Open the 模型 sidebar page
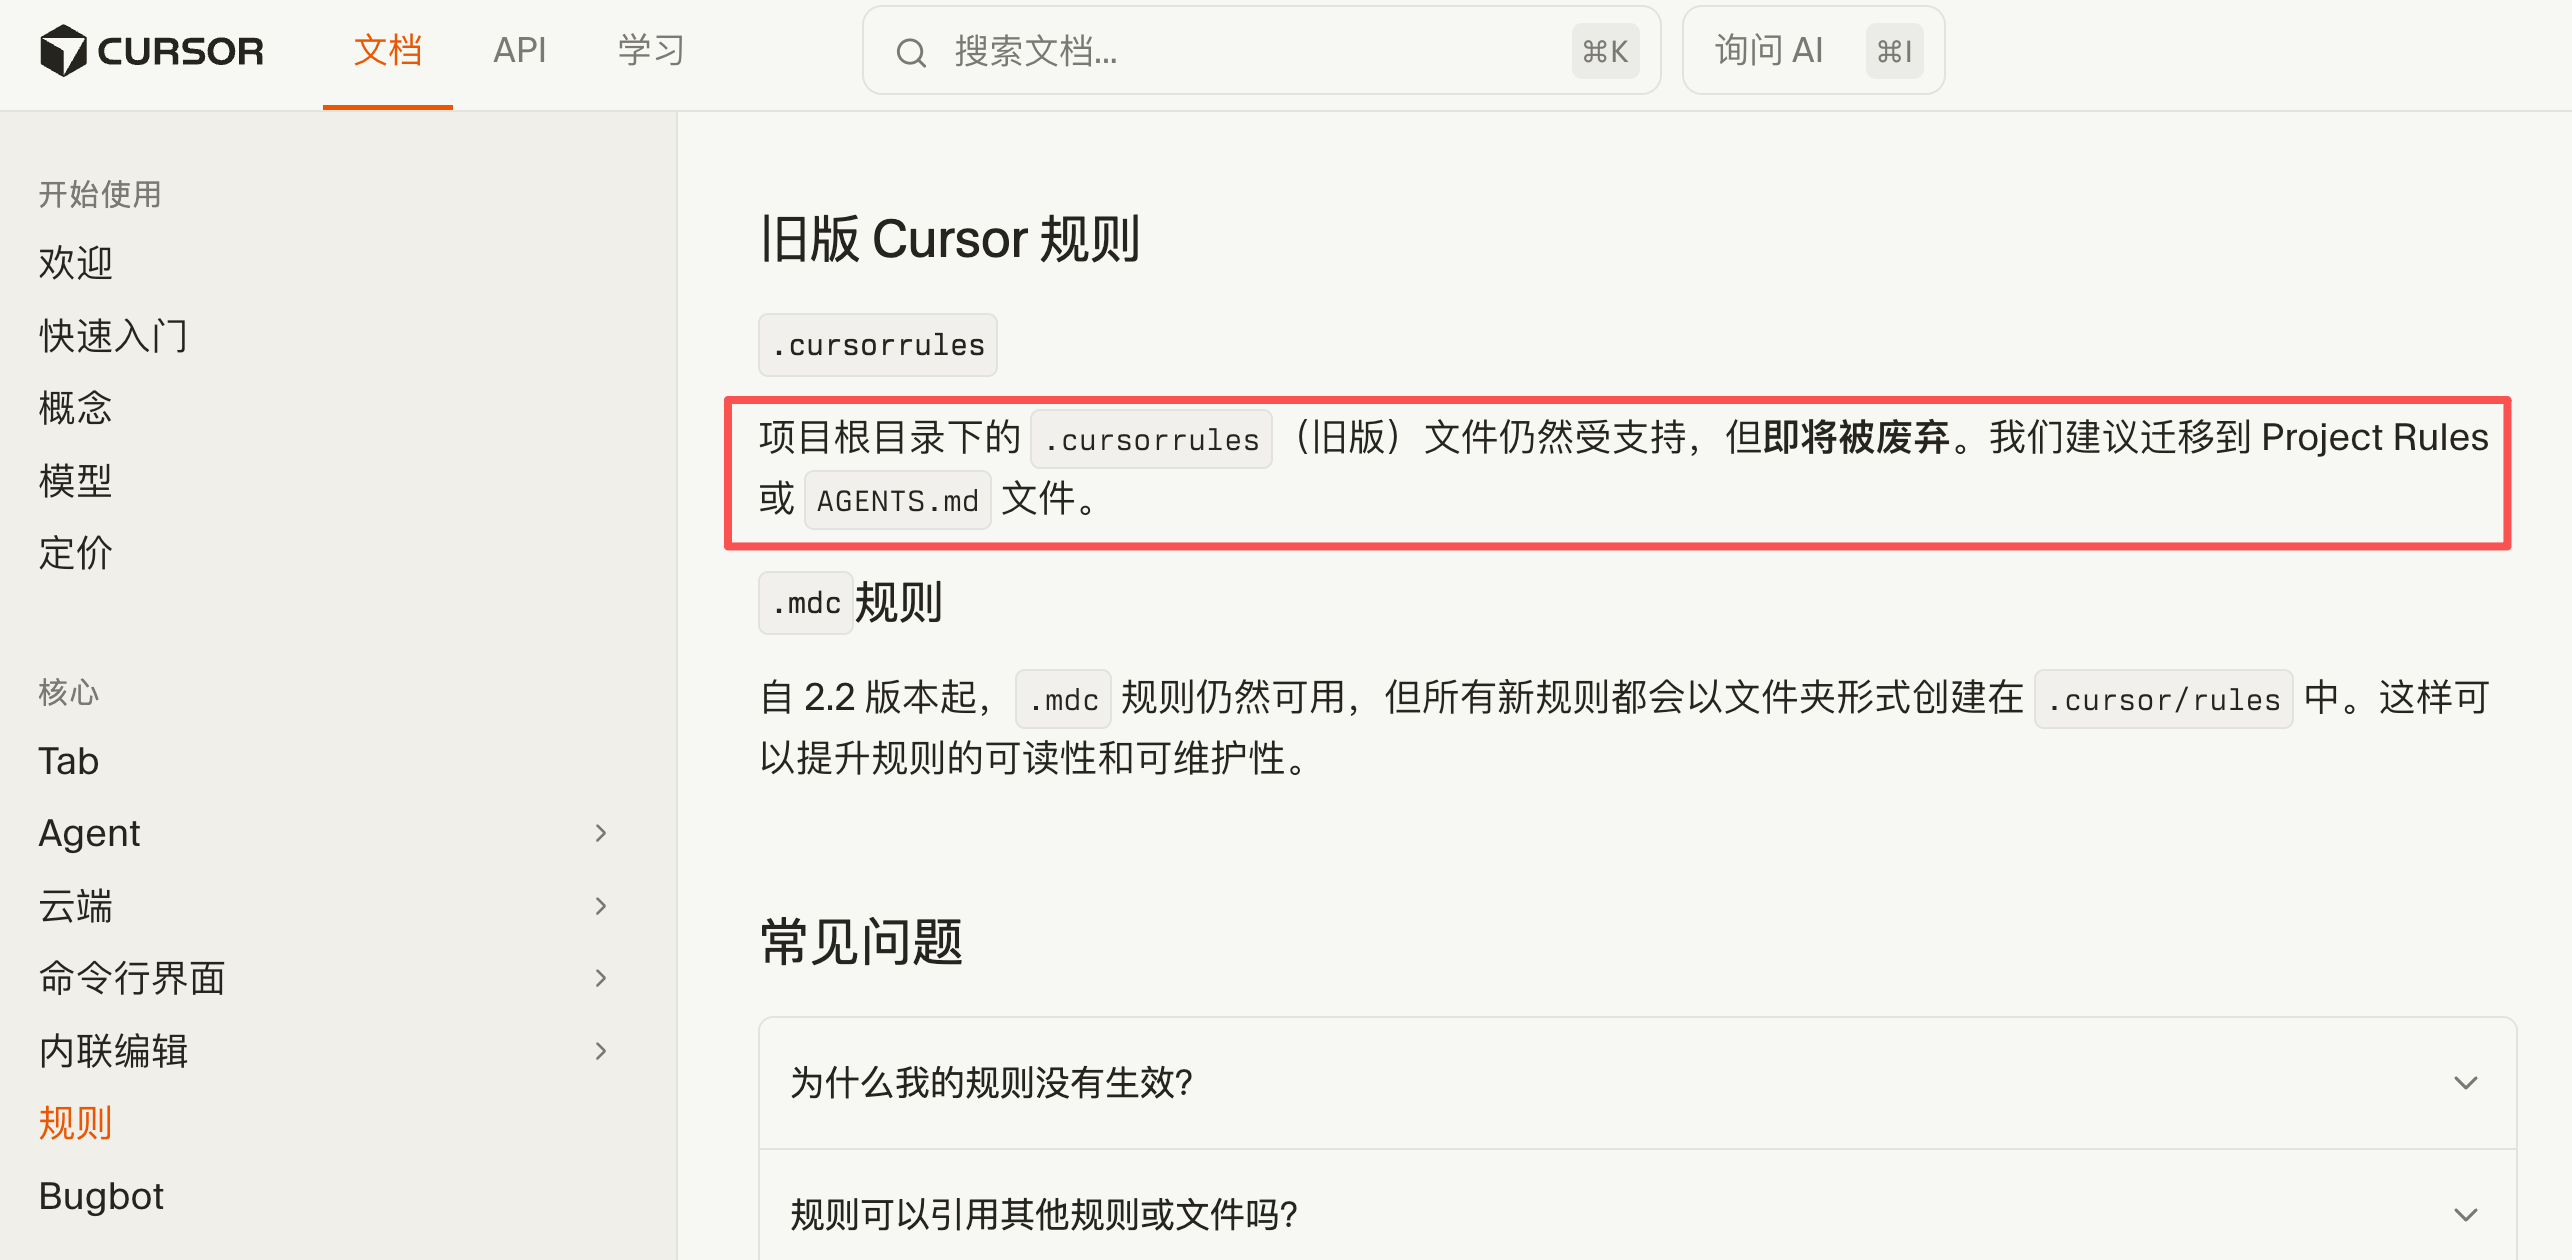The width and height of the screenshot is (2572, 1260). (75, 481)
